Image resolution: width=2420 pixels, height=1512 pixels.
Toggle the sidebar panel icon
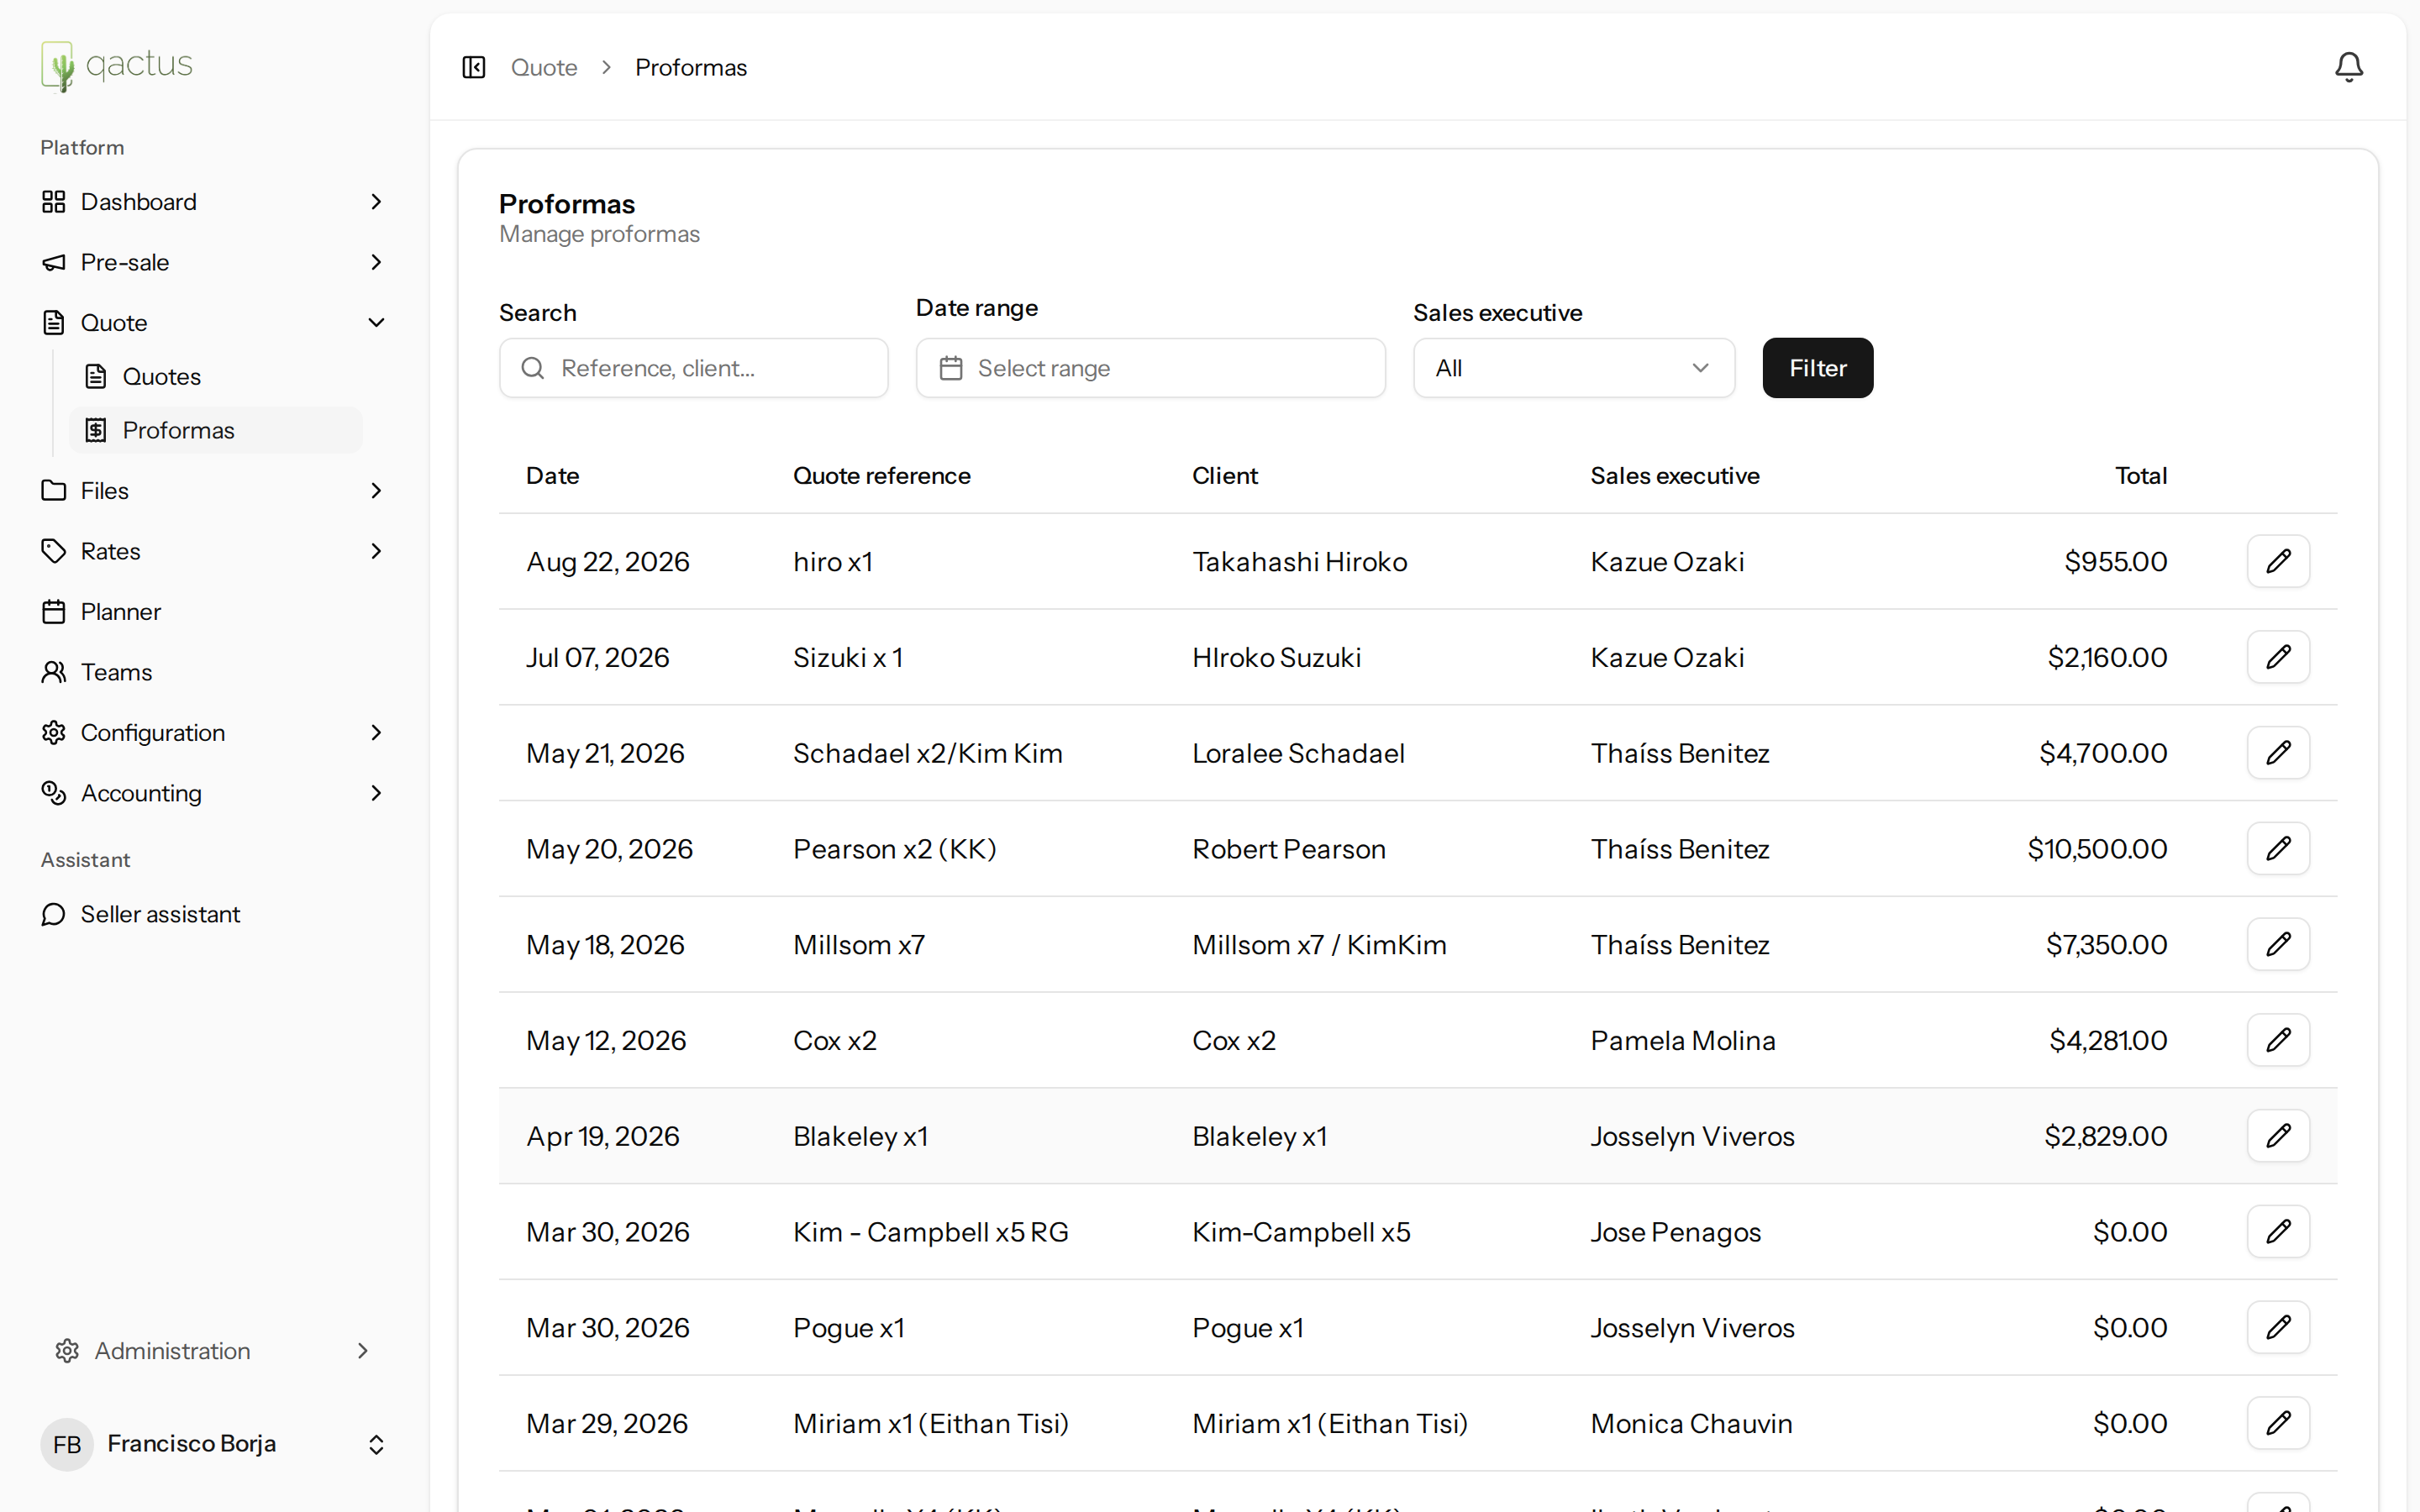point(474,67)
